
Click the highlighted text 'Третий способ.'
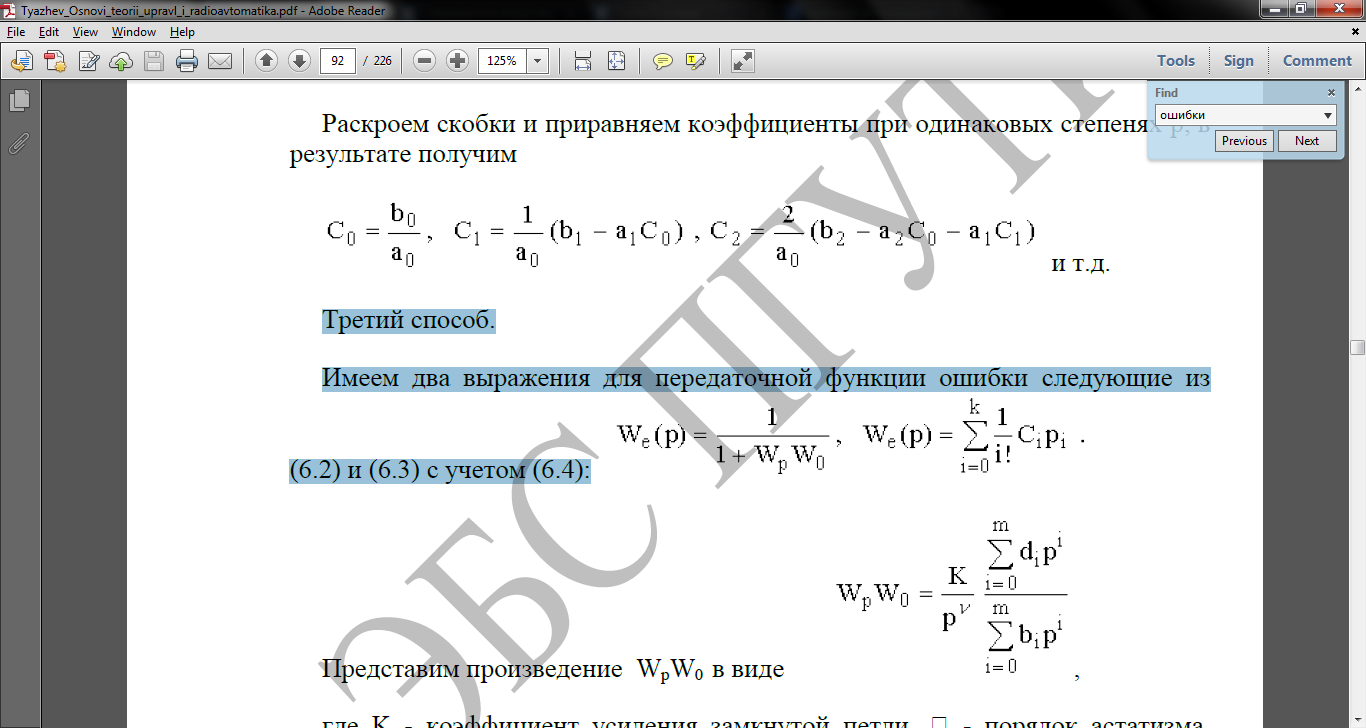[408, 322]
